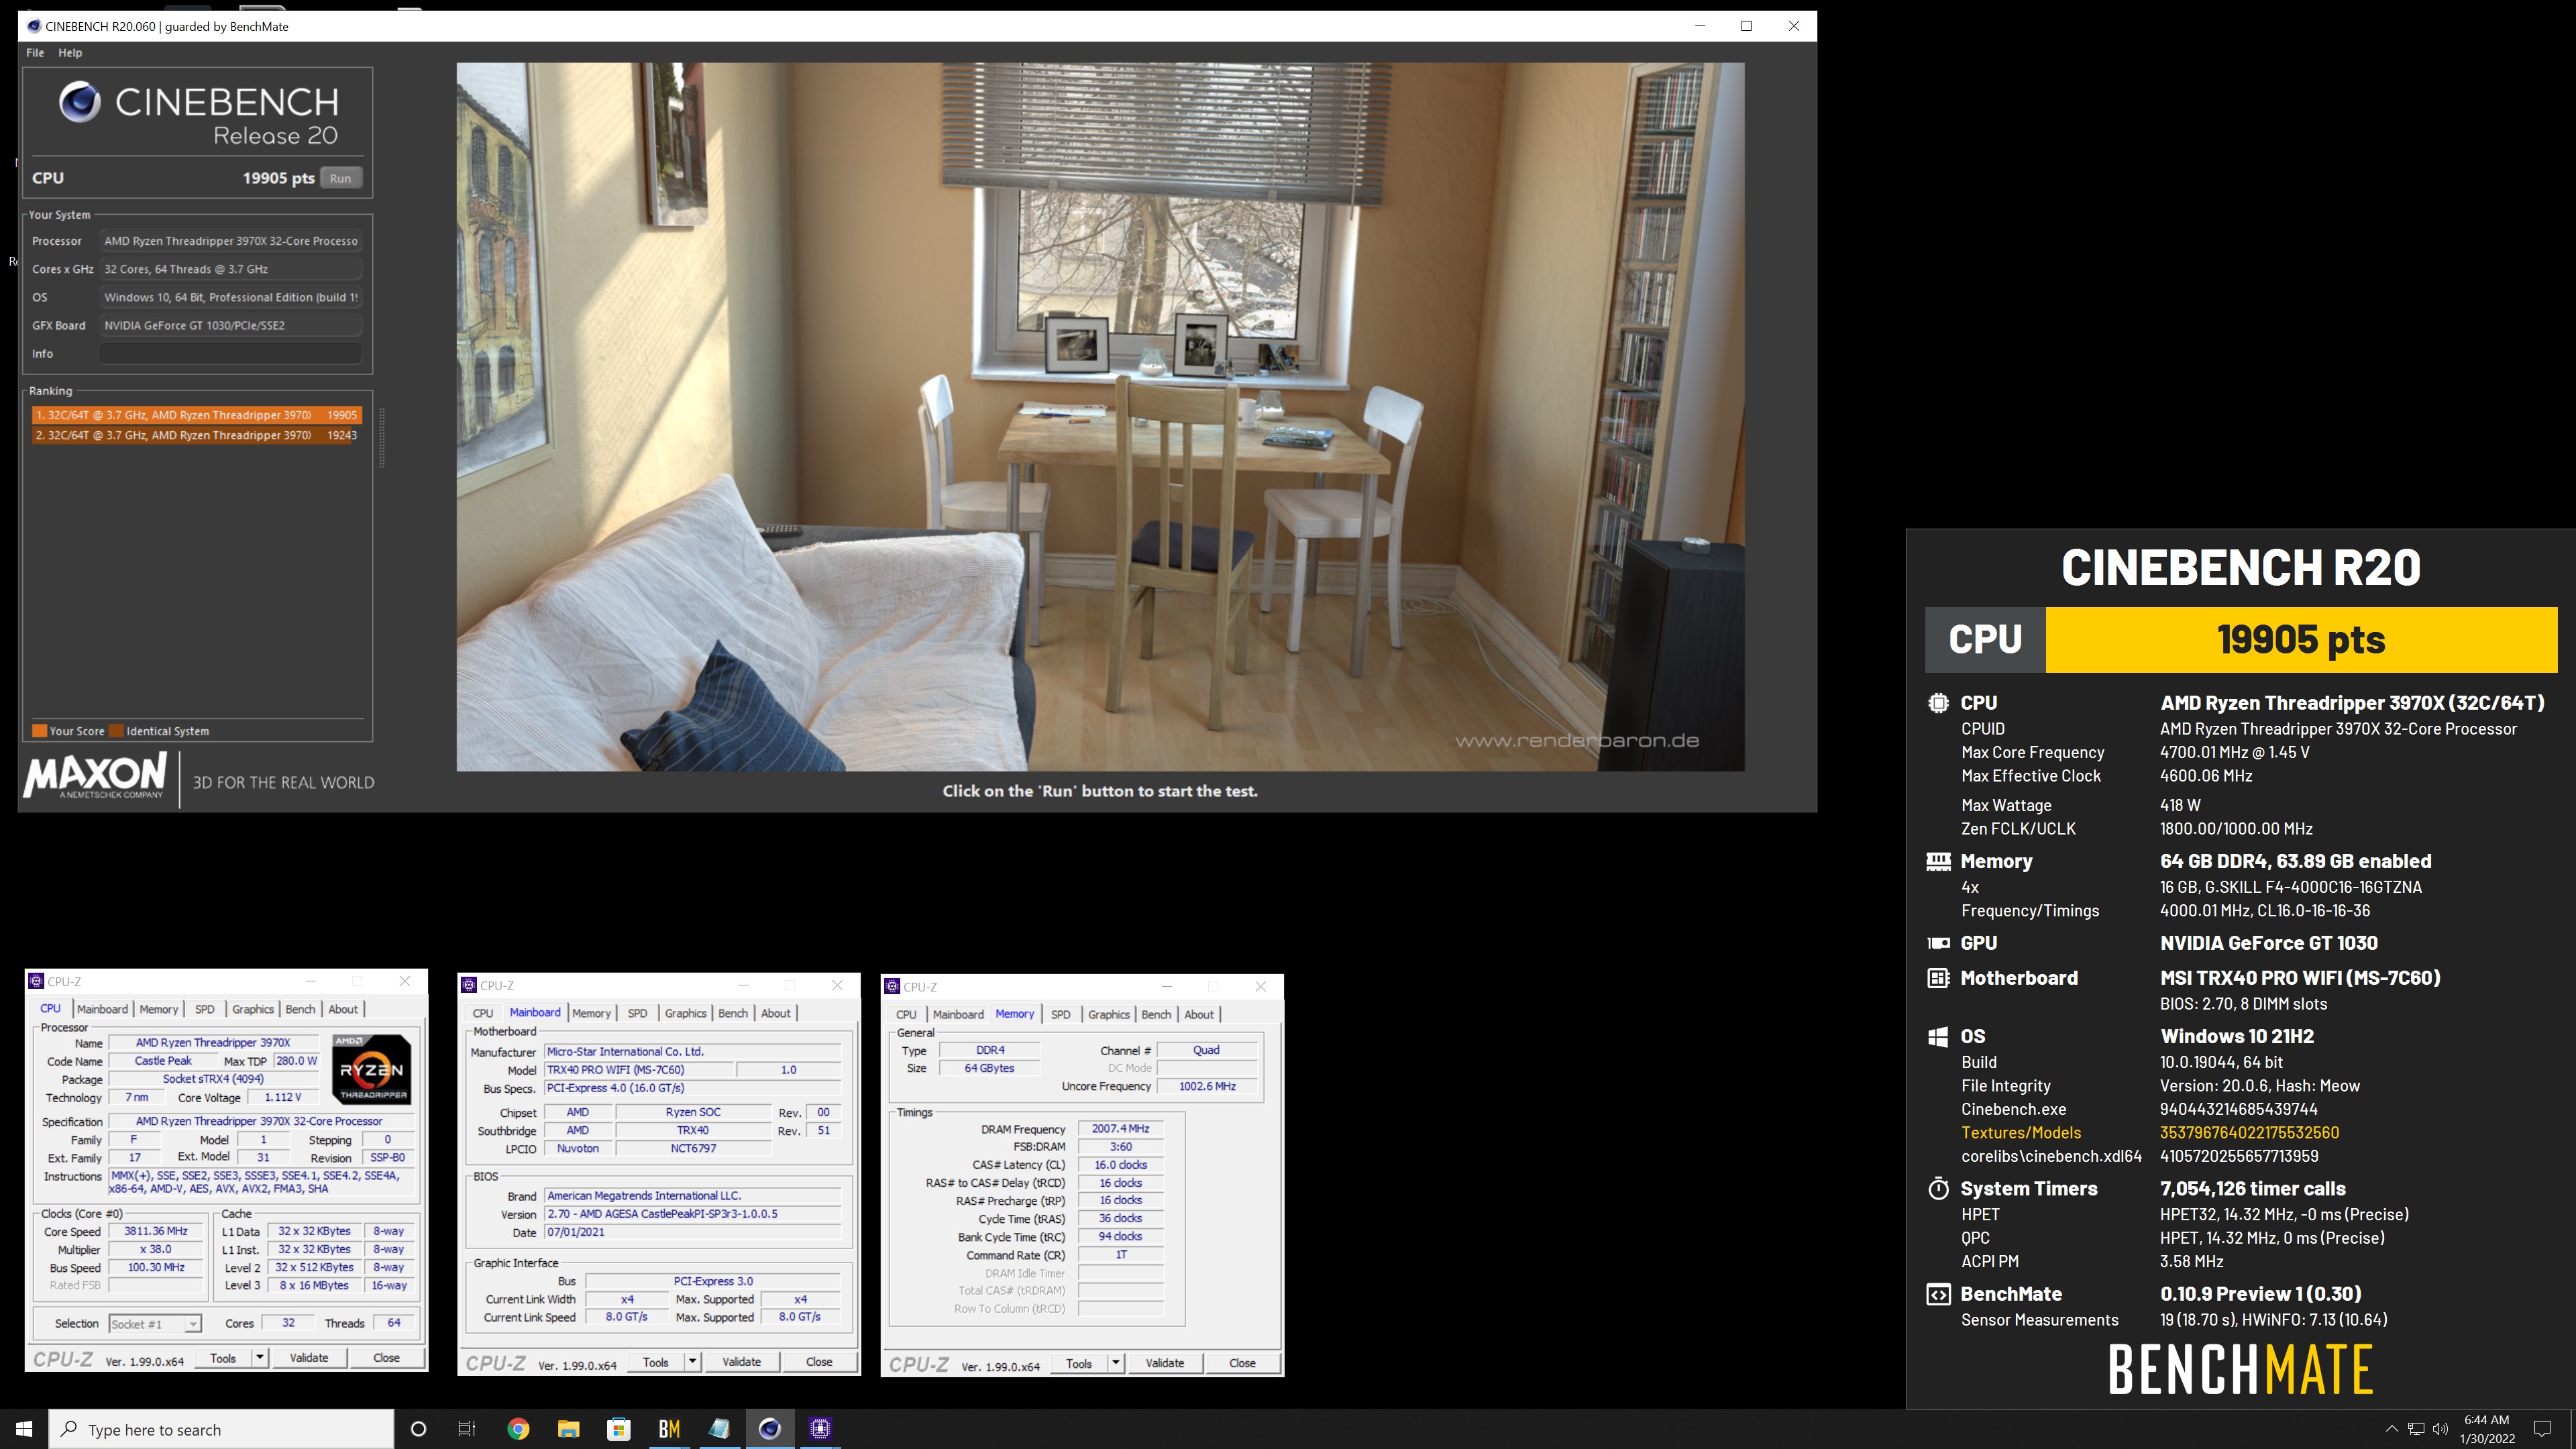This screenshot has height=1449, width=2576.
Task: Click the Cinebench logo sphere
Action: (x=80, y=102)
